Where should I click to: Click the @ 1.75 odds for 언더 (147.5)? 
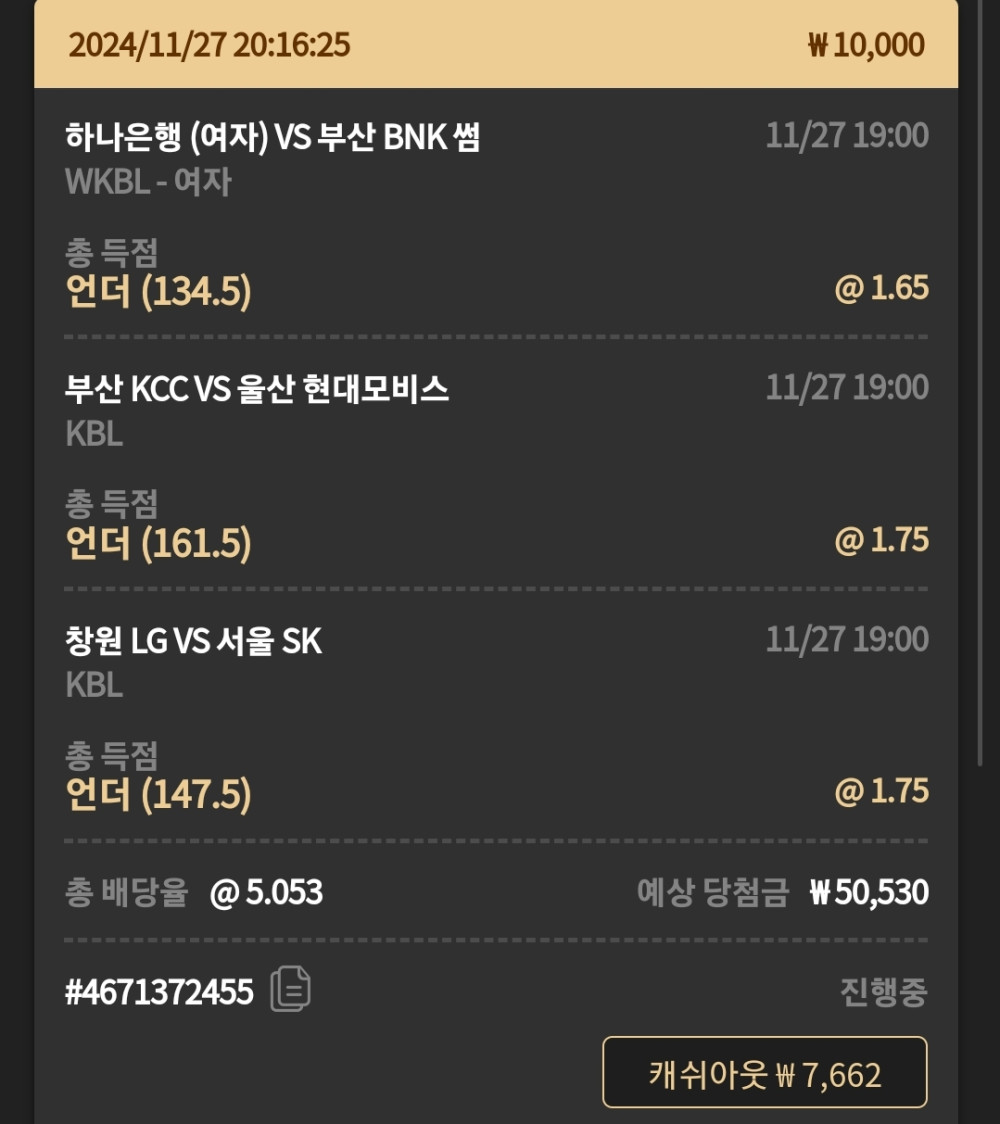[881, 792]
